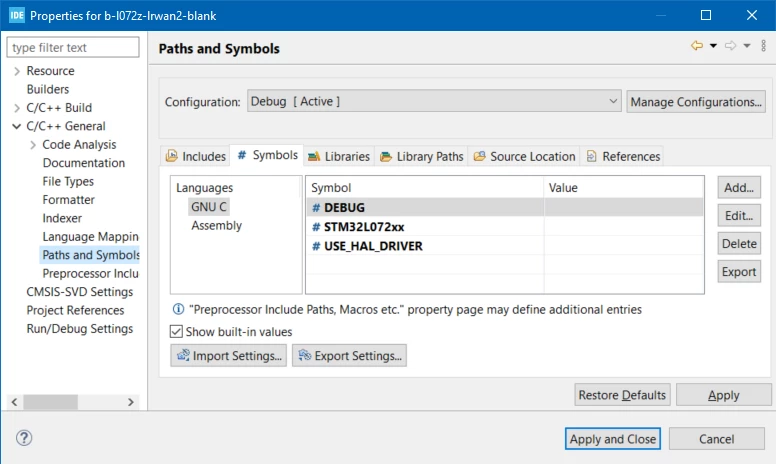
Task: Collapse the C/C++ General node
Action: 17,126
